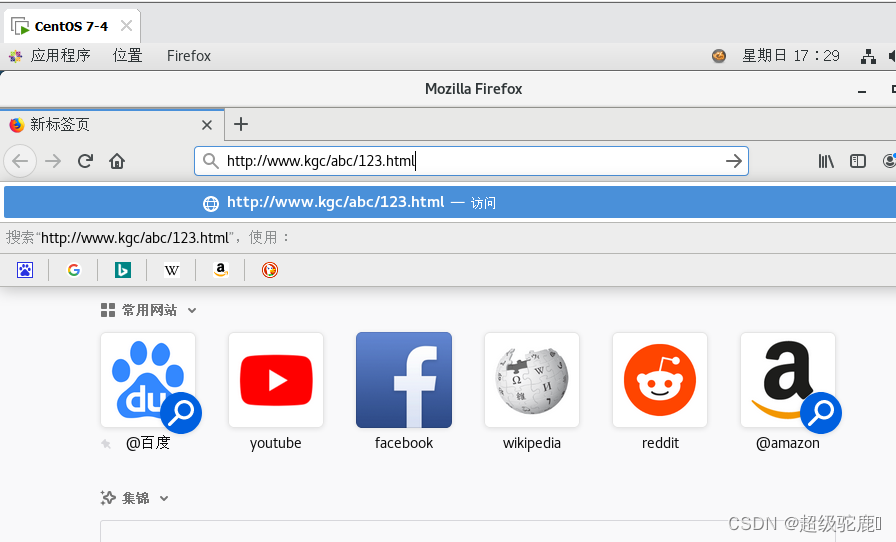Open the Library bookshelf icon

click(826, 161)
